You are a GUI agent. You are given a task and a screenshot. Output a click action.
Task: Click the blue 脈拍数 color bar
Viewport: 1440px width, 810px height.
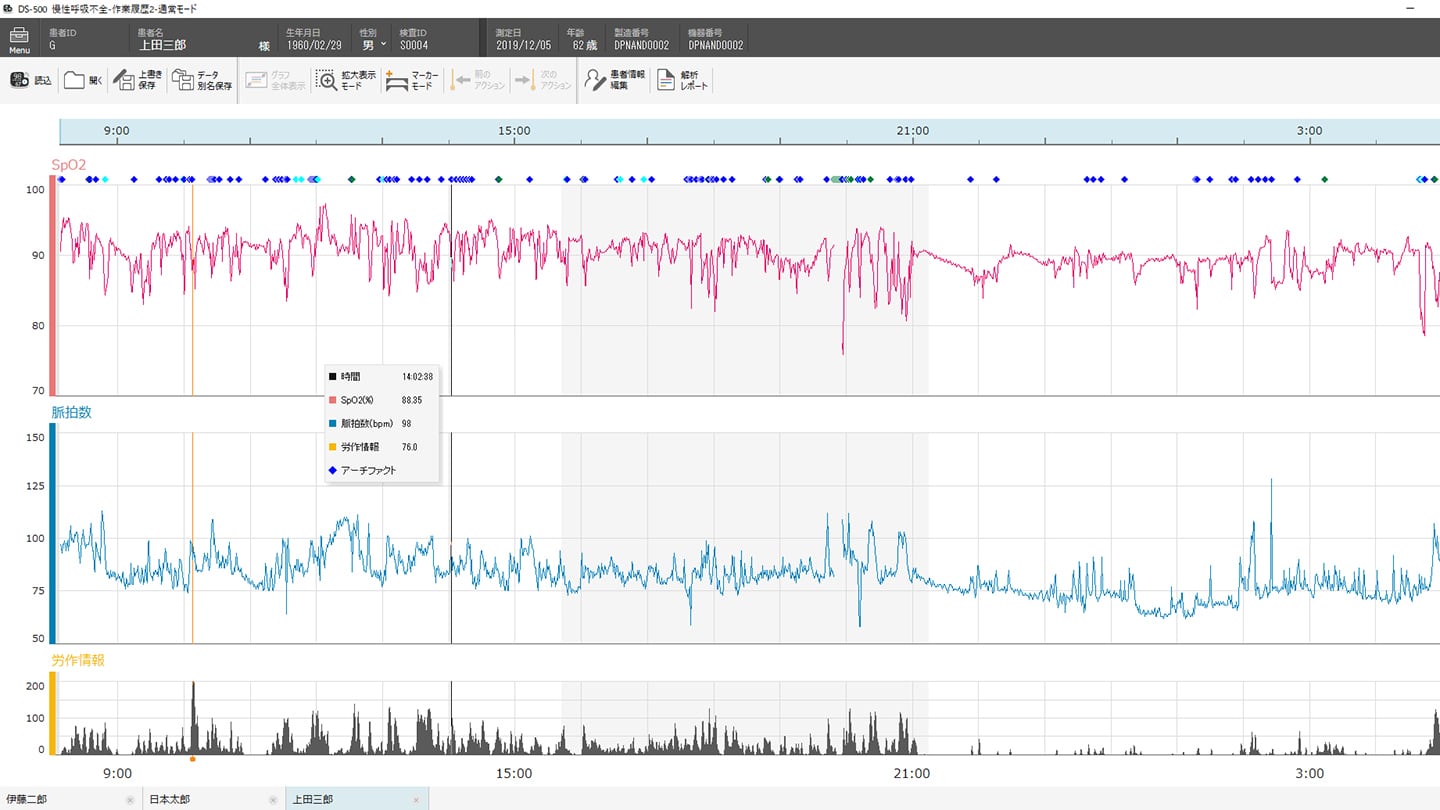pos(52,534)
